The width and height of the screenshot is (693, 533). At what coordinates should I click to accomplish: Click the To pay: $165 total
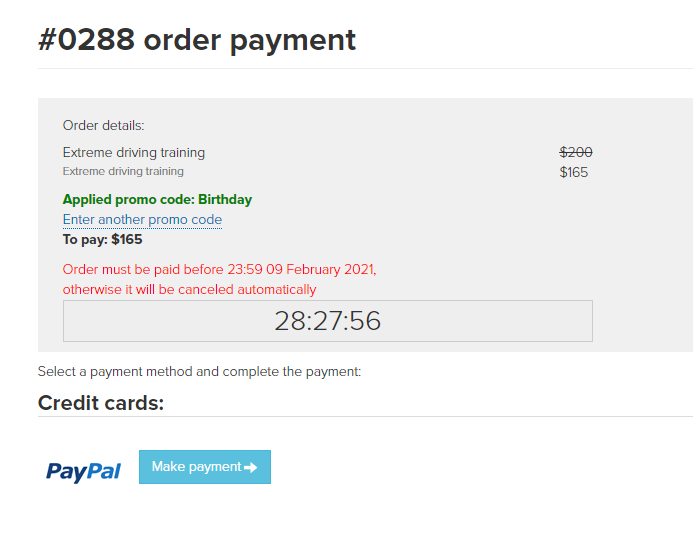tap(103, 240)
